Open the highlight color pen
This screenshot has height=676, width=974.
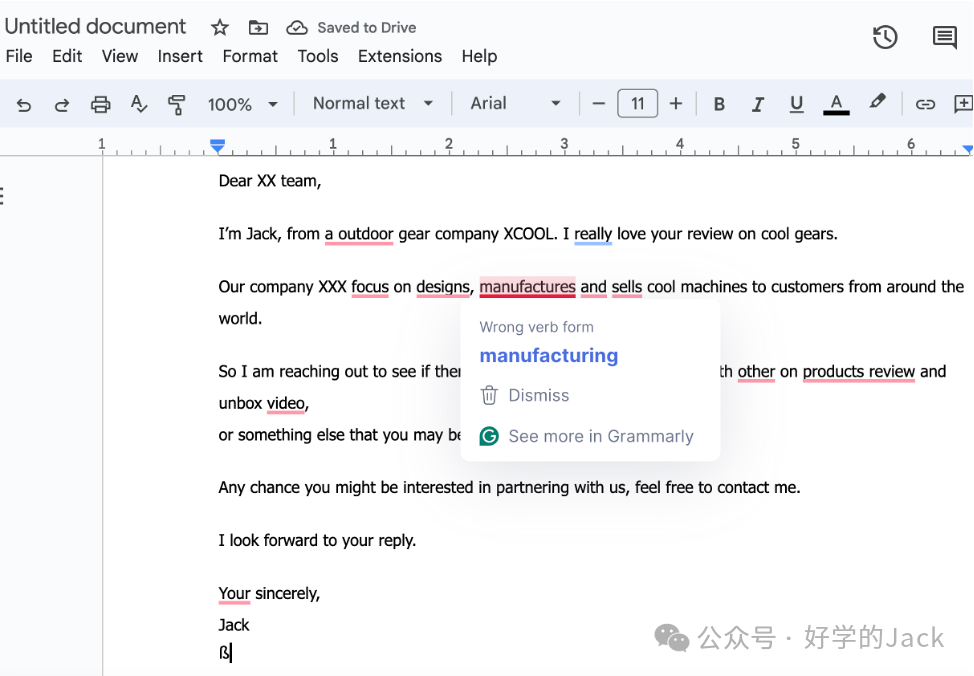tap(877, 102)
